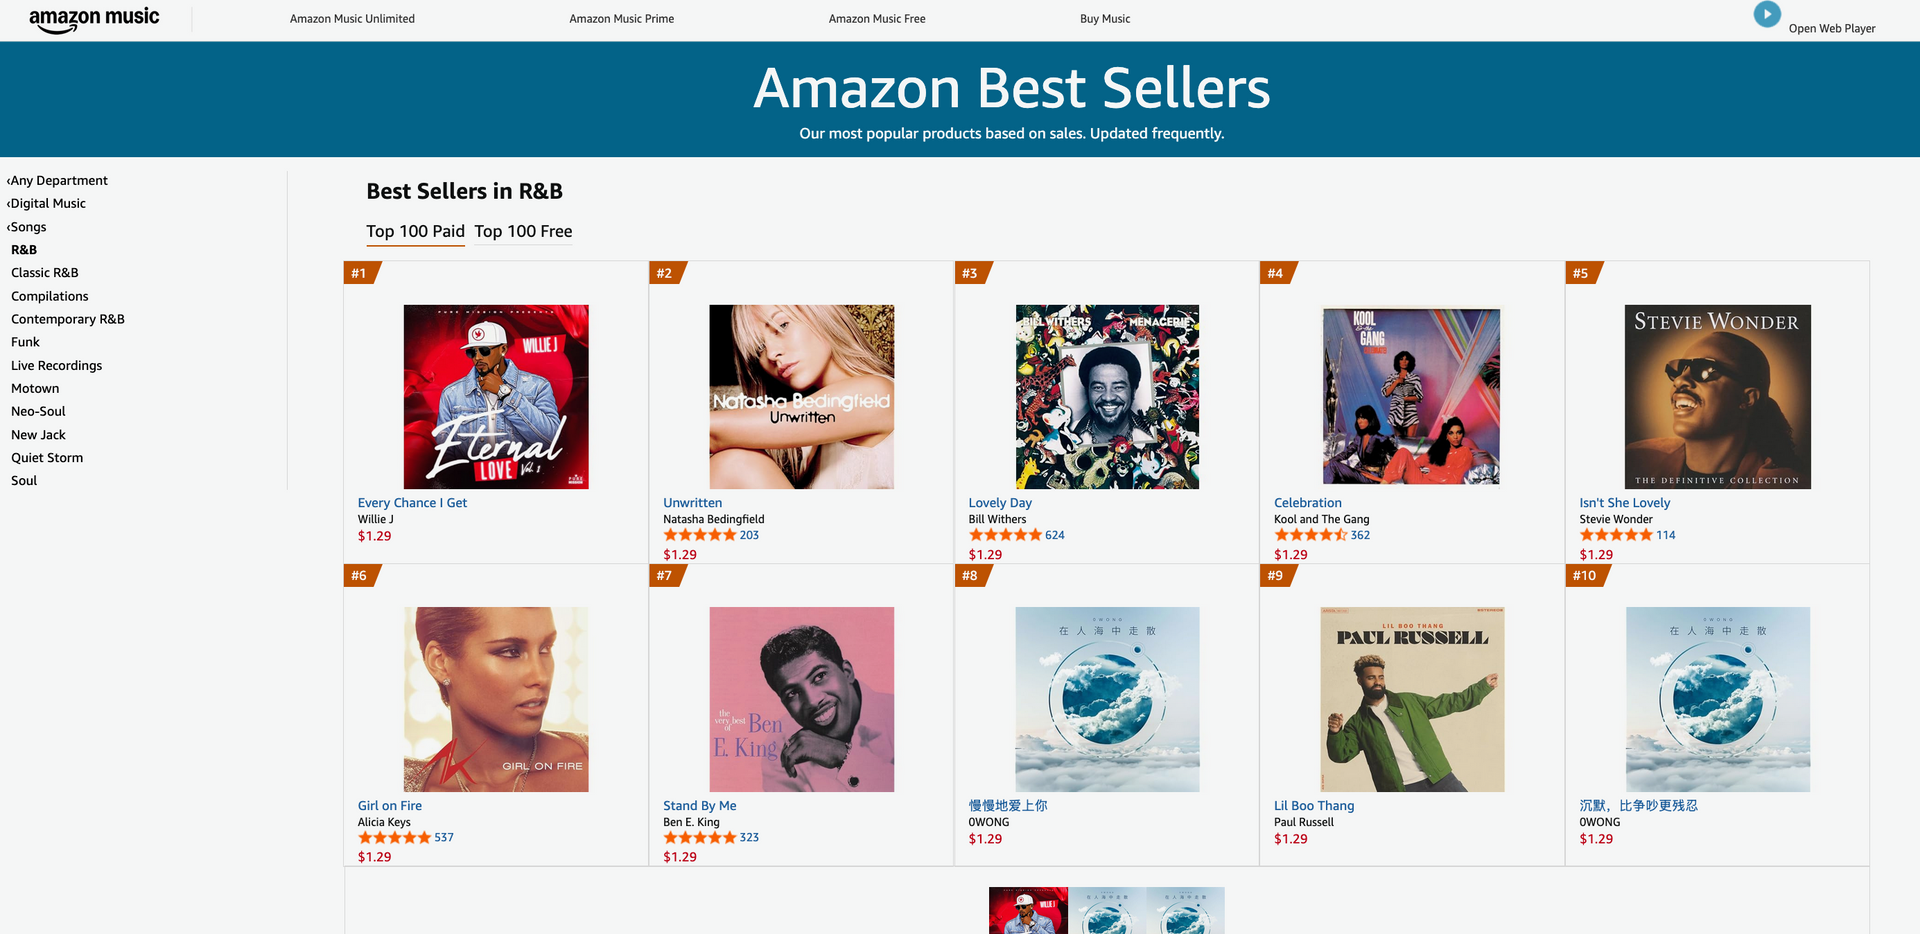Open the Girl on Fire cover art
This screenshot has width=1920, height=934.
496,699
